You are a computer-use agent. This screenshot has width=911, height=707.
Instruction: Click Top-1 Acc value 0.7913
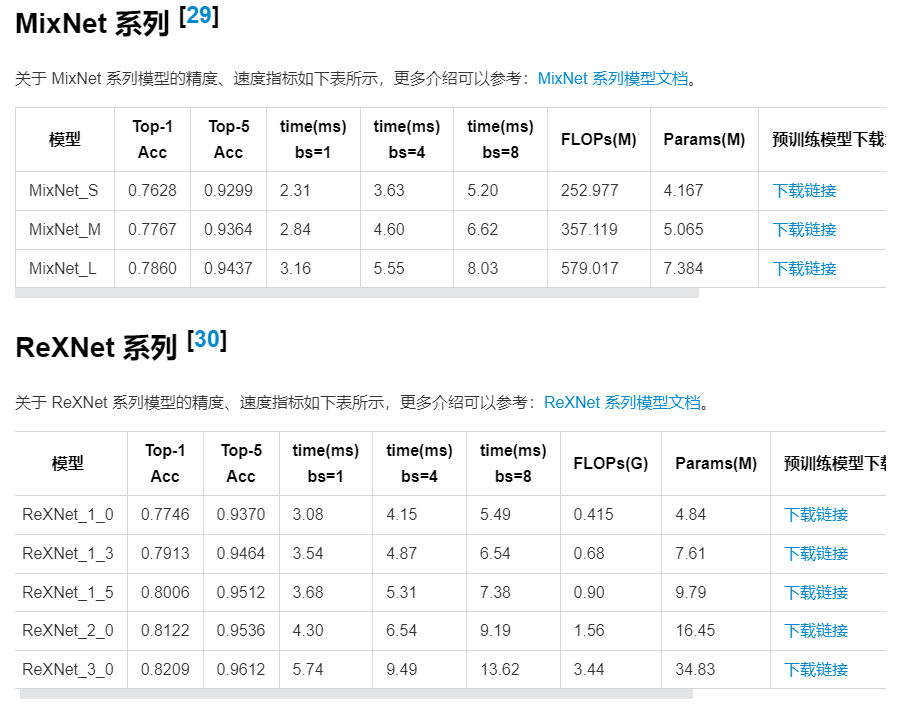165,554
